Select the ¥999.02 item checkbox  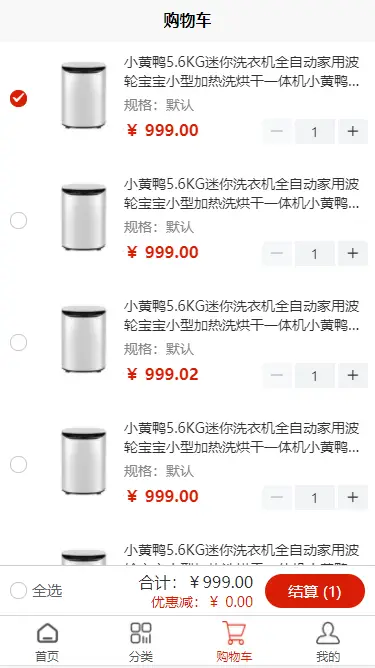[x=18, y=342]
